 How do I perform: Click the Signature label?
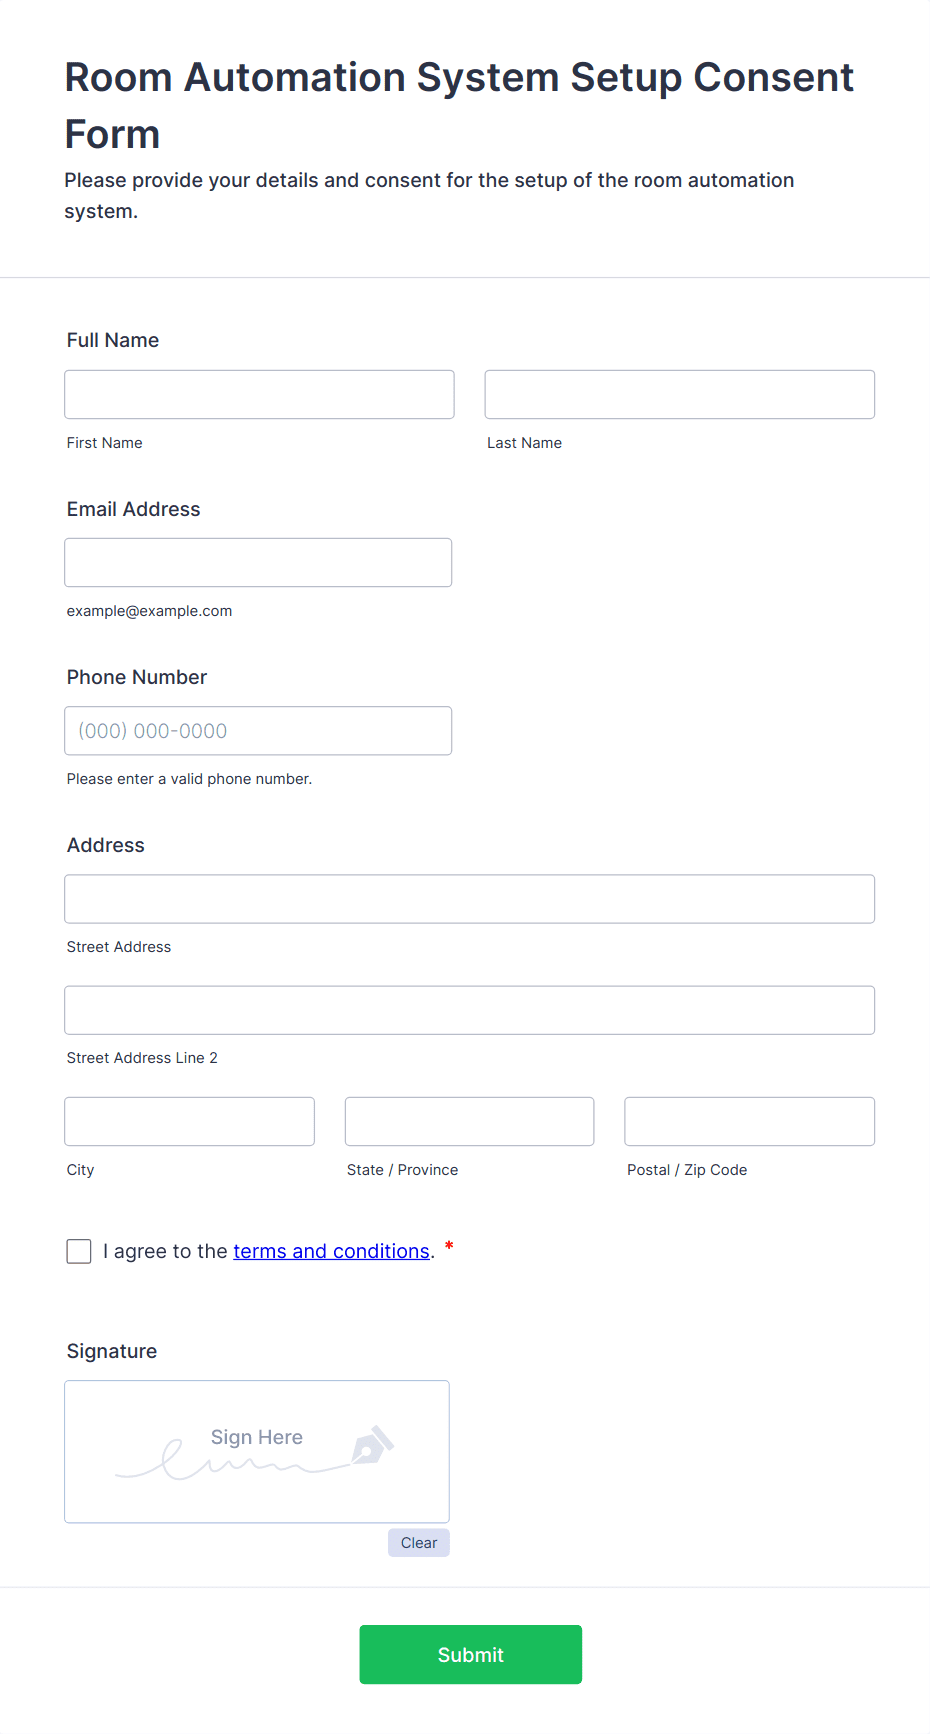(x=112, y=1351)
